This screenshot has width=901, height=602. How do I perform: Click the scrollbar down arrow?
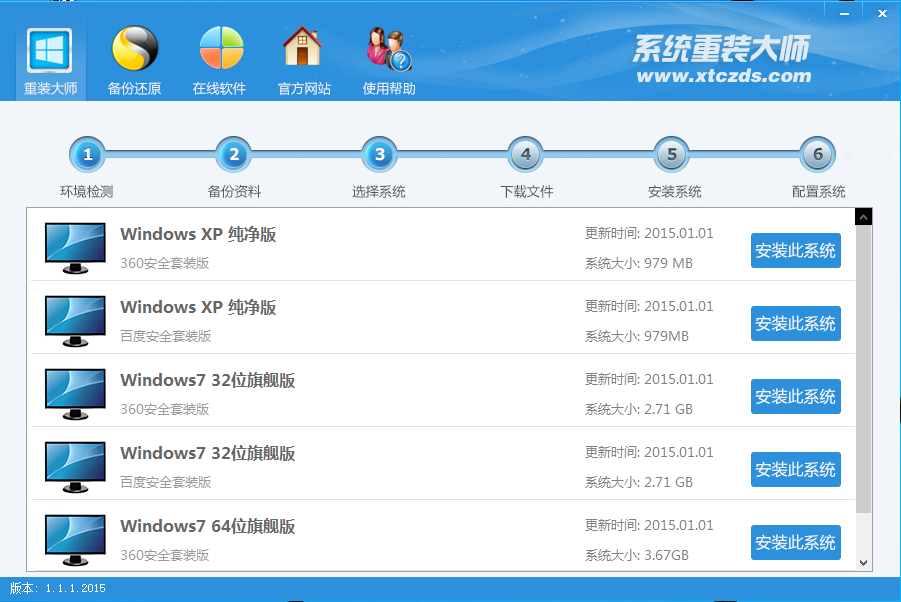(x=864, y=562)
